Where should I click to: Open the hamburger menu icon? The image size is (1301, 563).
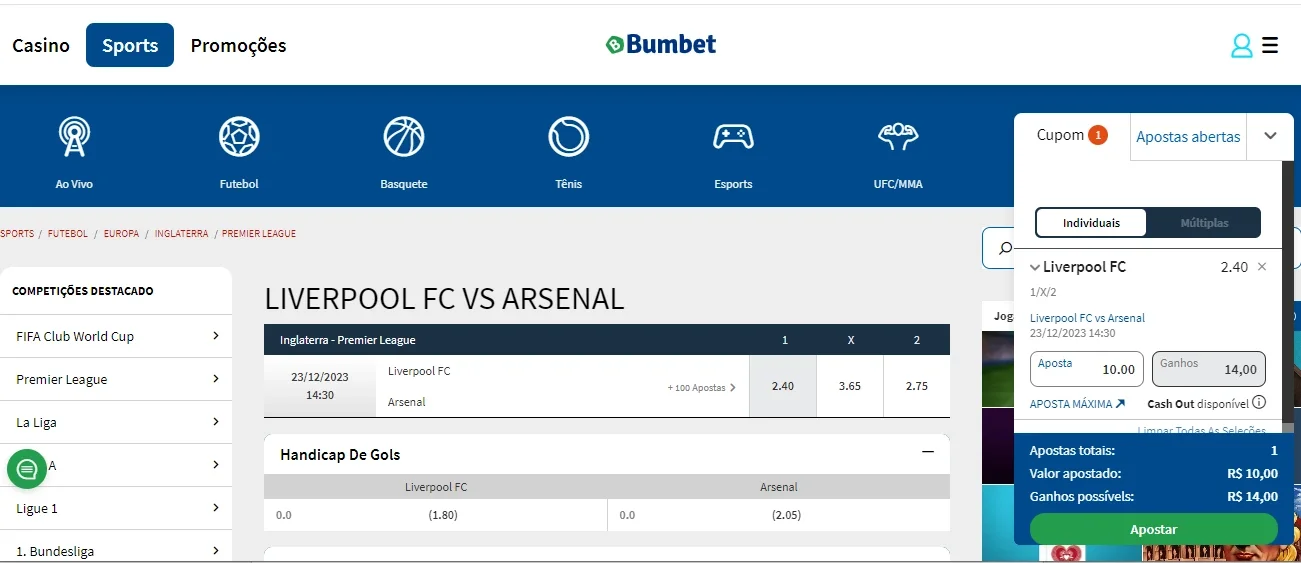1270,46
